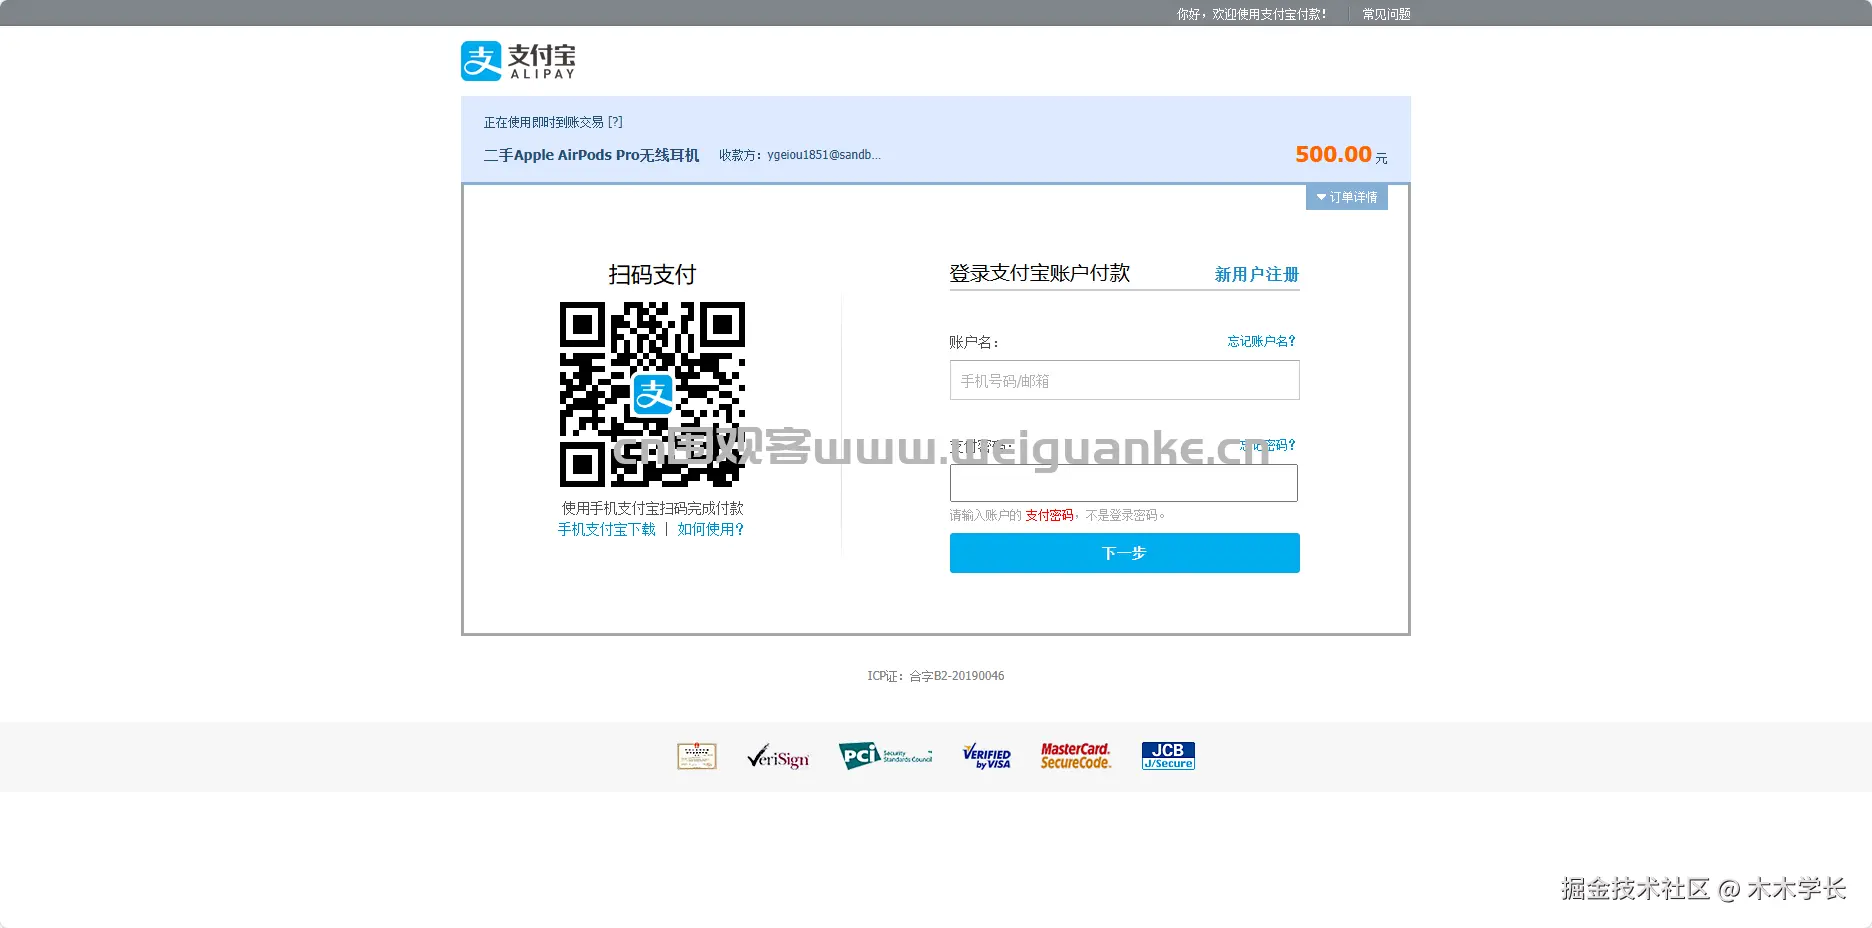The height and width of the screenshot is (928, 1872).
Task: Open the 手机支付宝下载 download link
Action: pos(607,529)
